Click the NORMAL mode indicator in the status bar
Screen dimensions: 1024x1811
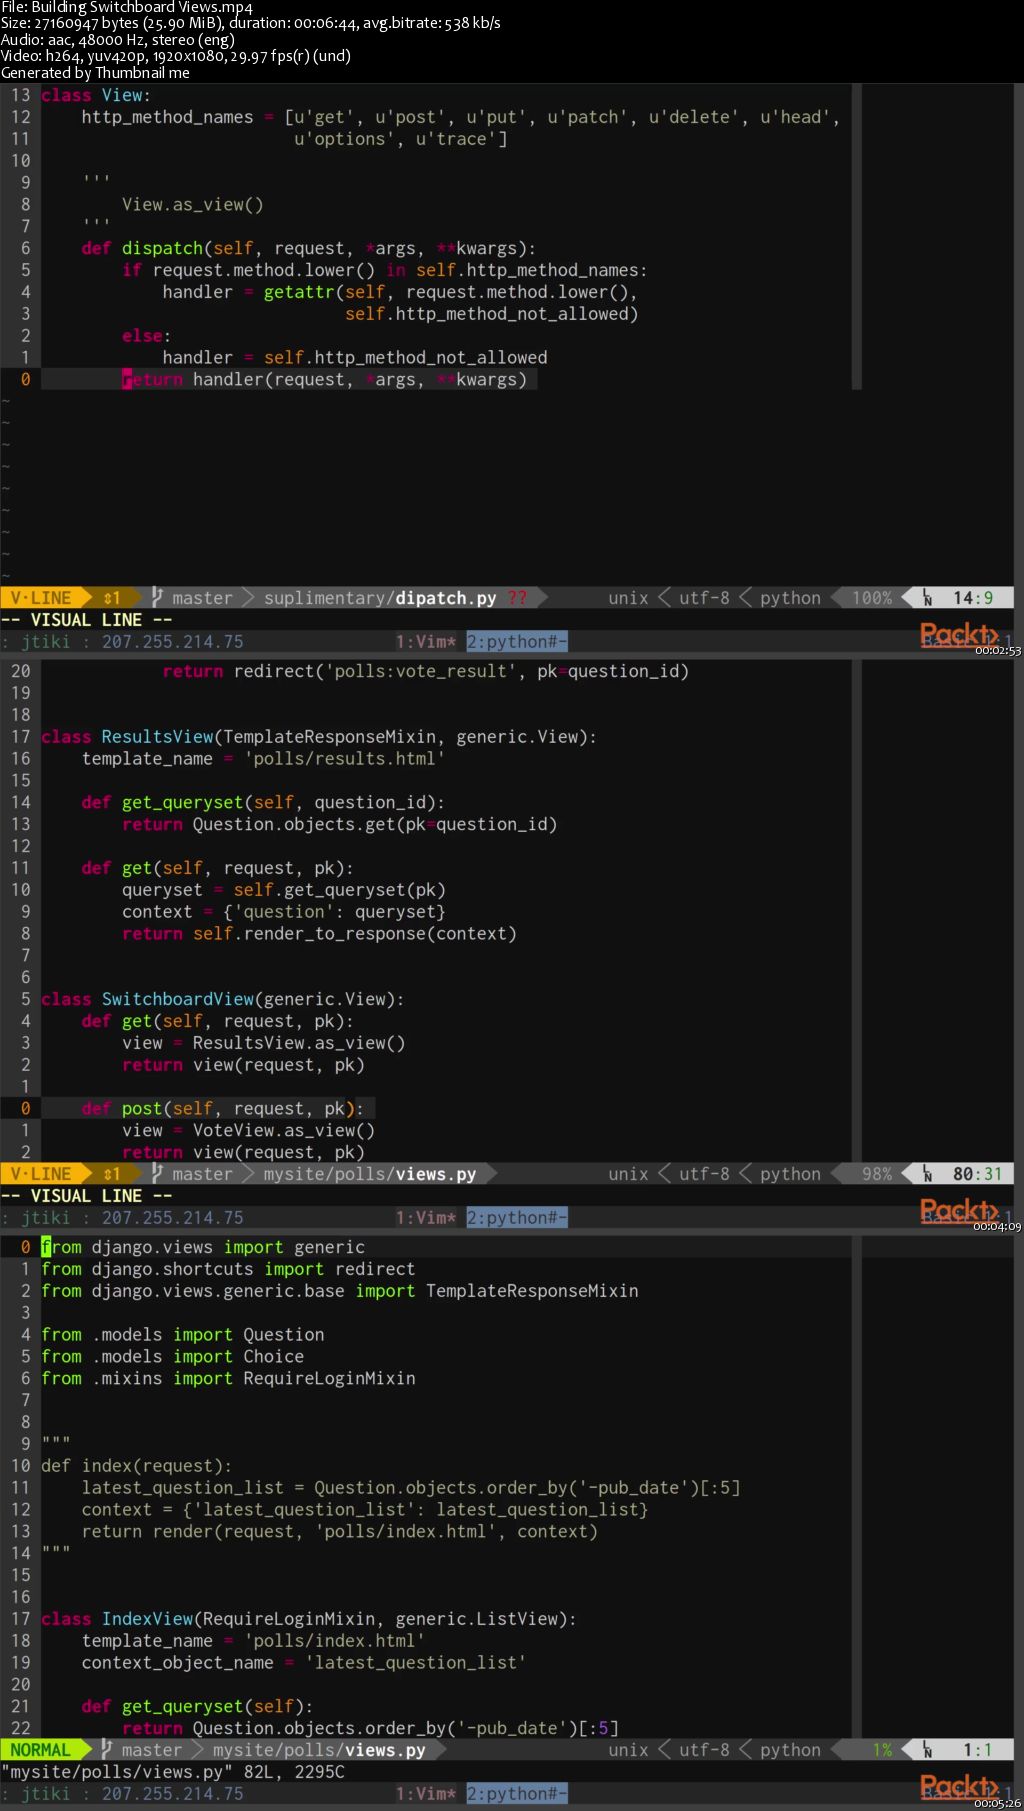pos(41,1750)
